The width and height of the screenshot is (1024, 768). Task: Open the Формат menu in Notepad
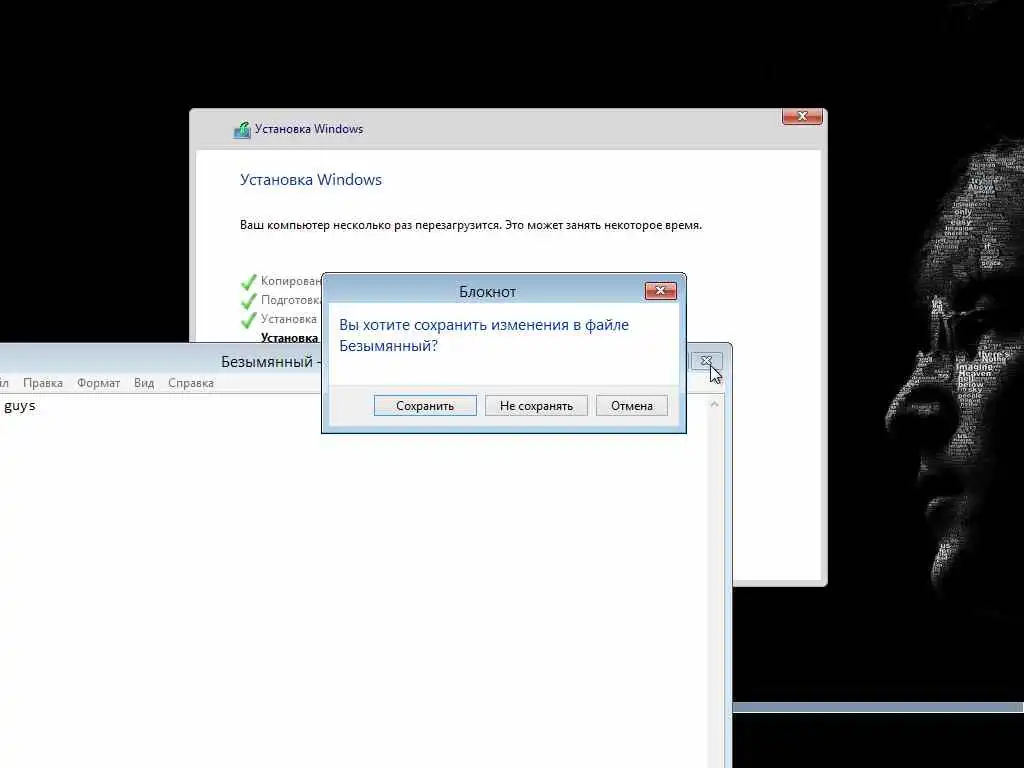pyautogui.click(x=99, y=383)
